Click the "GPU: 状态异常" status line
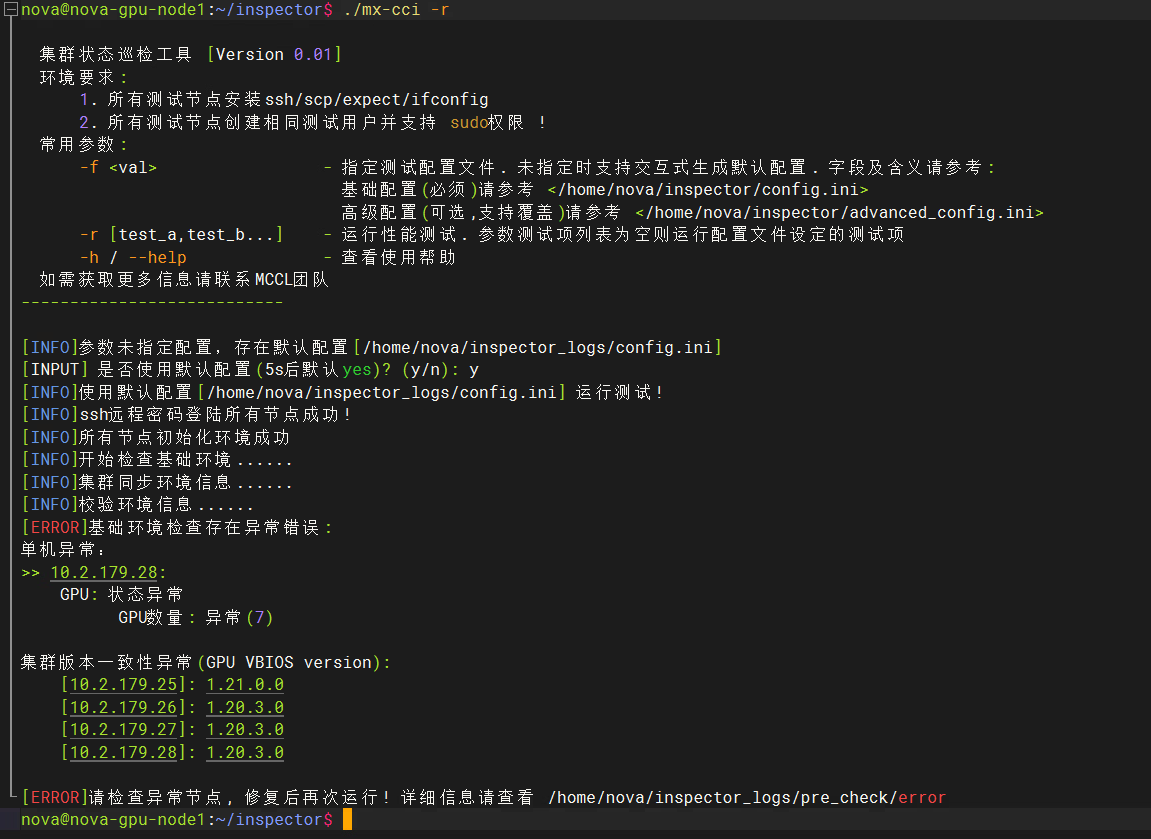Screen dimensions: 1151x839 [x=121, y=595]
